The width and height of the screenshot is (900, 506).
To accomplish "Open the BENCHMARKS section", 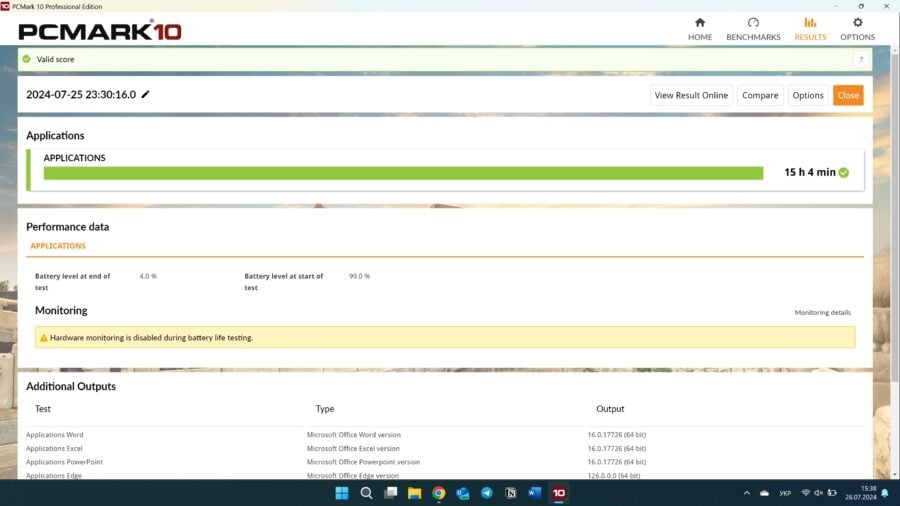I will click(x=753, y=29).
